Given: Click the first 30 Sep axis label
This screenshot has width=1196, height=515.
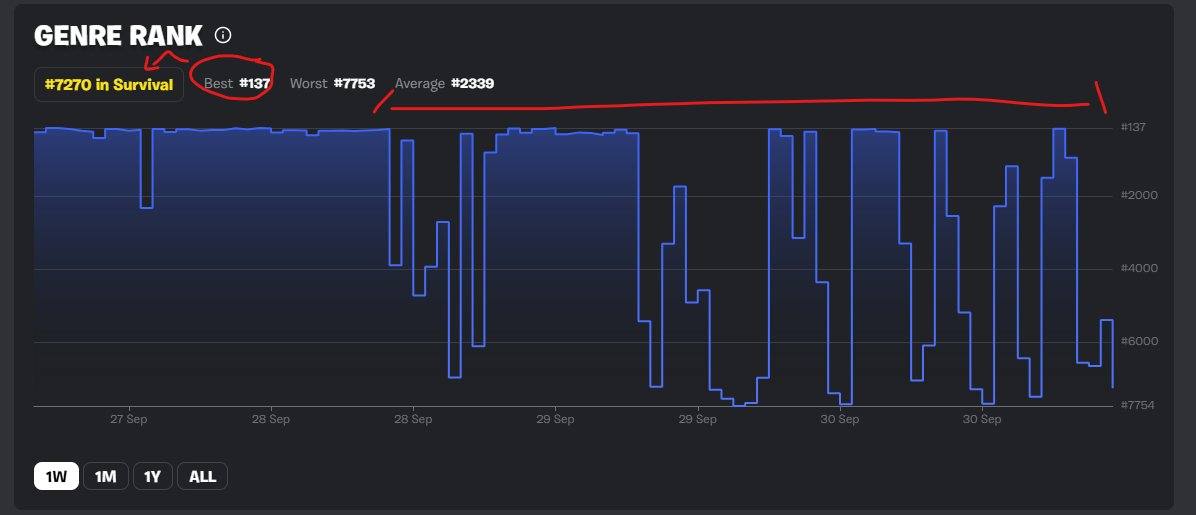Looking at the screenshot, I should pos(841,419).
